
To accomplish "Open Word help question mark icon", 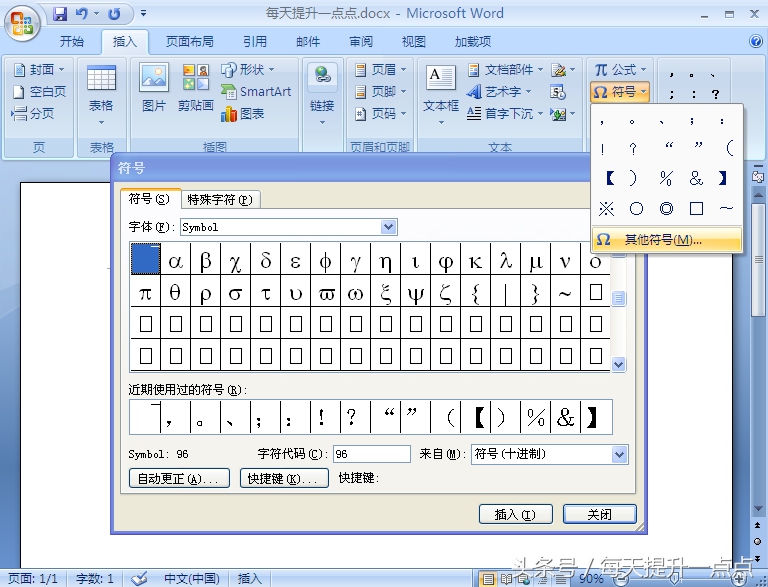I will point(756,41).
